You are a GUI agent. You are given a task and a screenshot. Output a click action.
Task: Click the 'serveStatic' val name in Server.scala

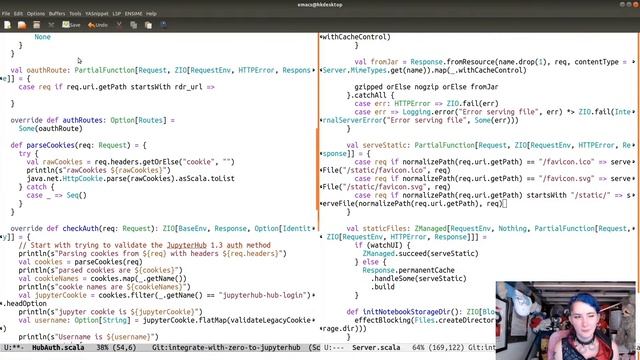[x=384, y=145]
